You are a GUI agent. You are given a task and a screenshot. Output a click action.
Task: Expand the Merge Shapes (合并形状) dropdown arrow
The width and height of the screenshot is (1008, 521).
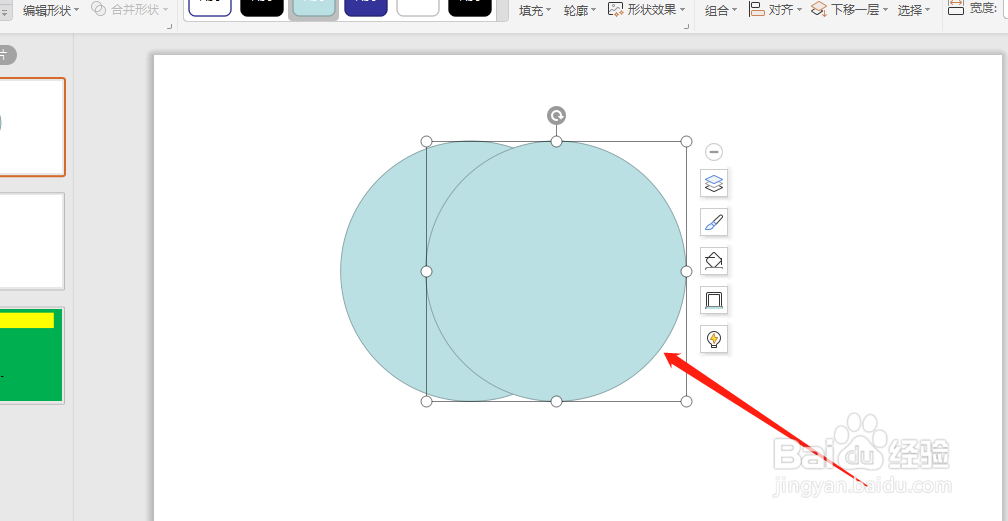click(165, 10)
